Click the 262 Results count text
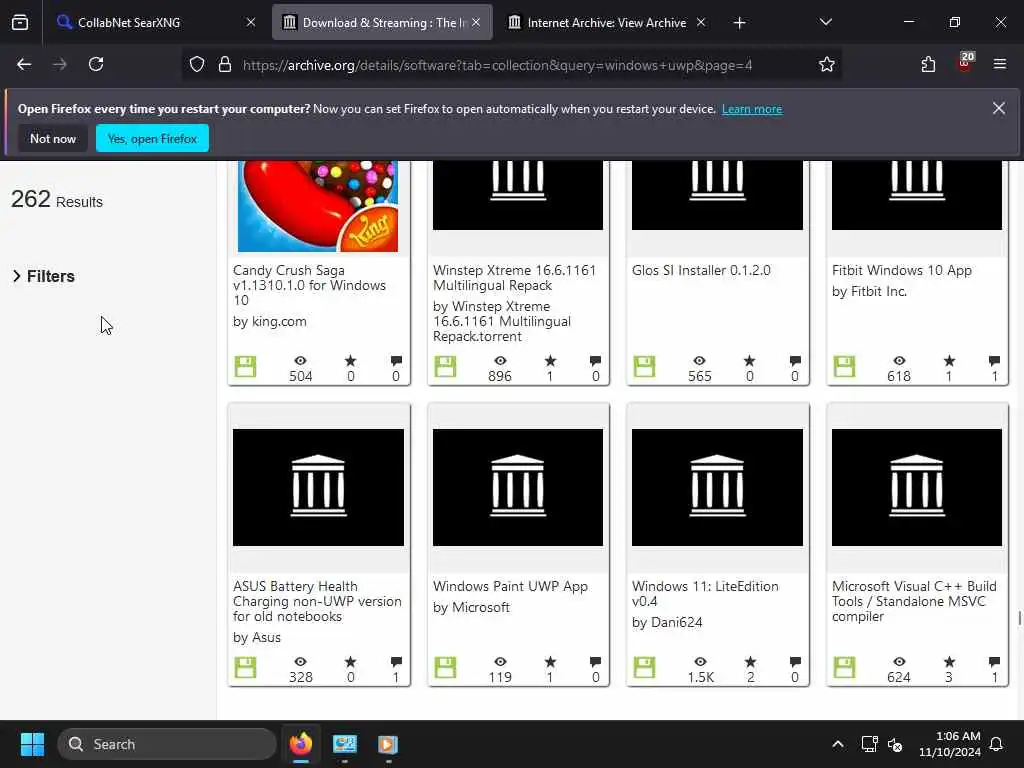 [x=57, y=199]
